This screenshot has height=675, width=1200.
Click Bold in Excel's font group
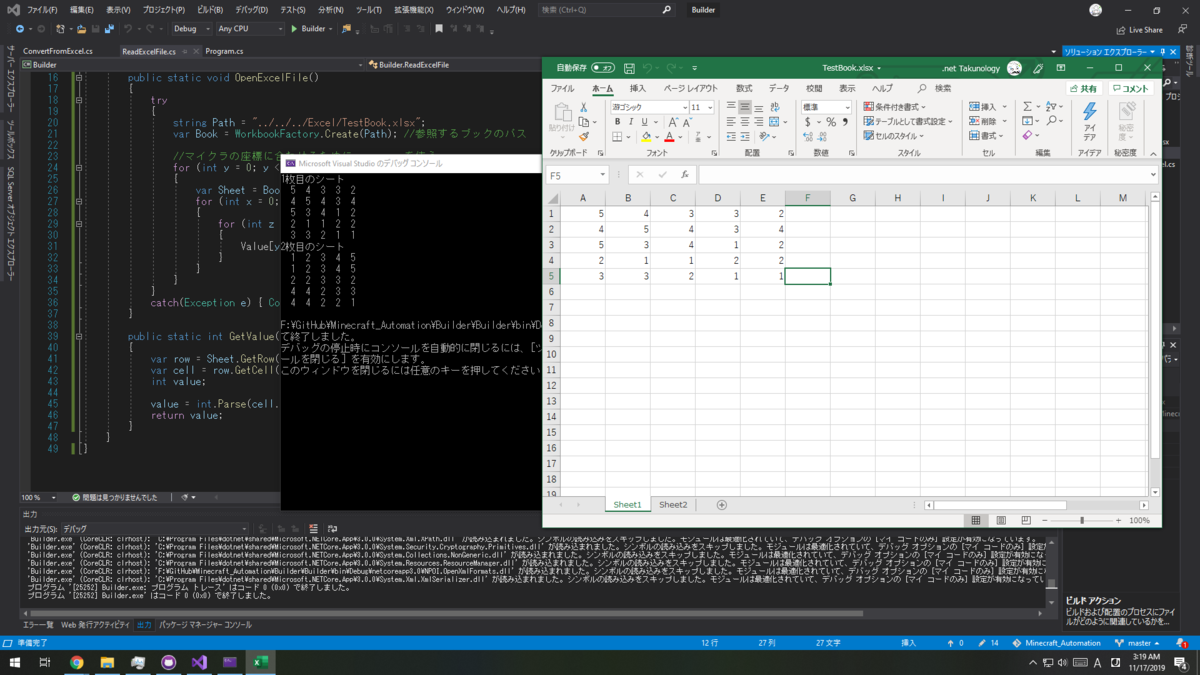617,122
